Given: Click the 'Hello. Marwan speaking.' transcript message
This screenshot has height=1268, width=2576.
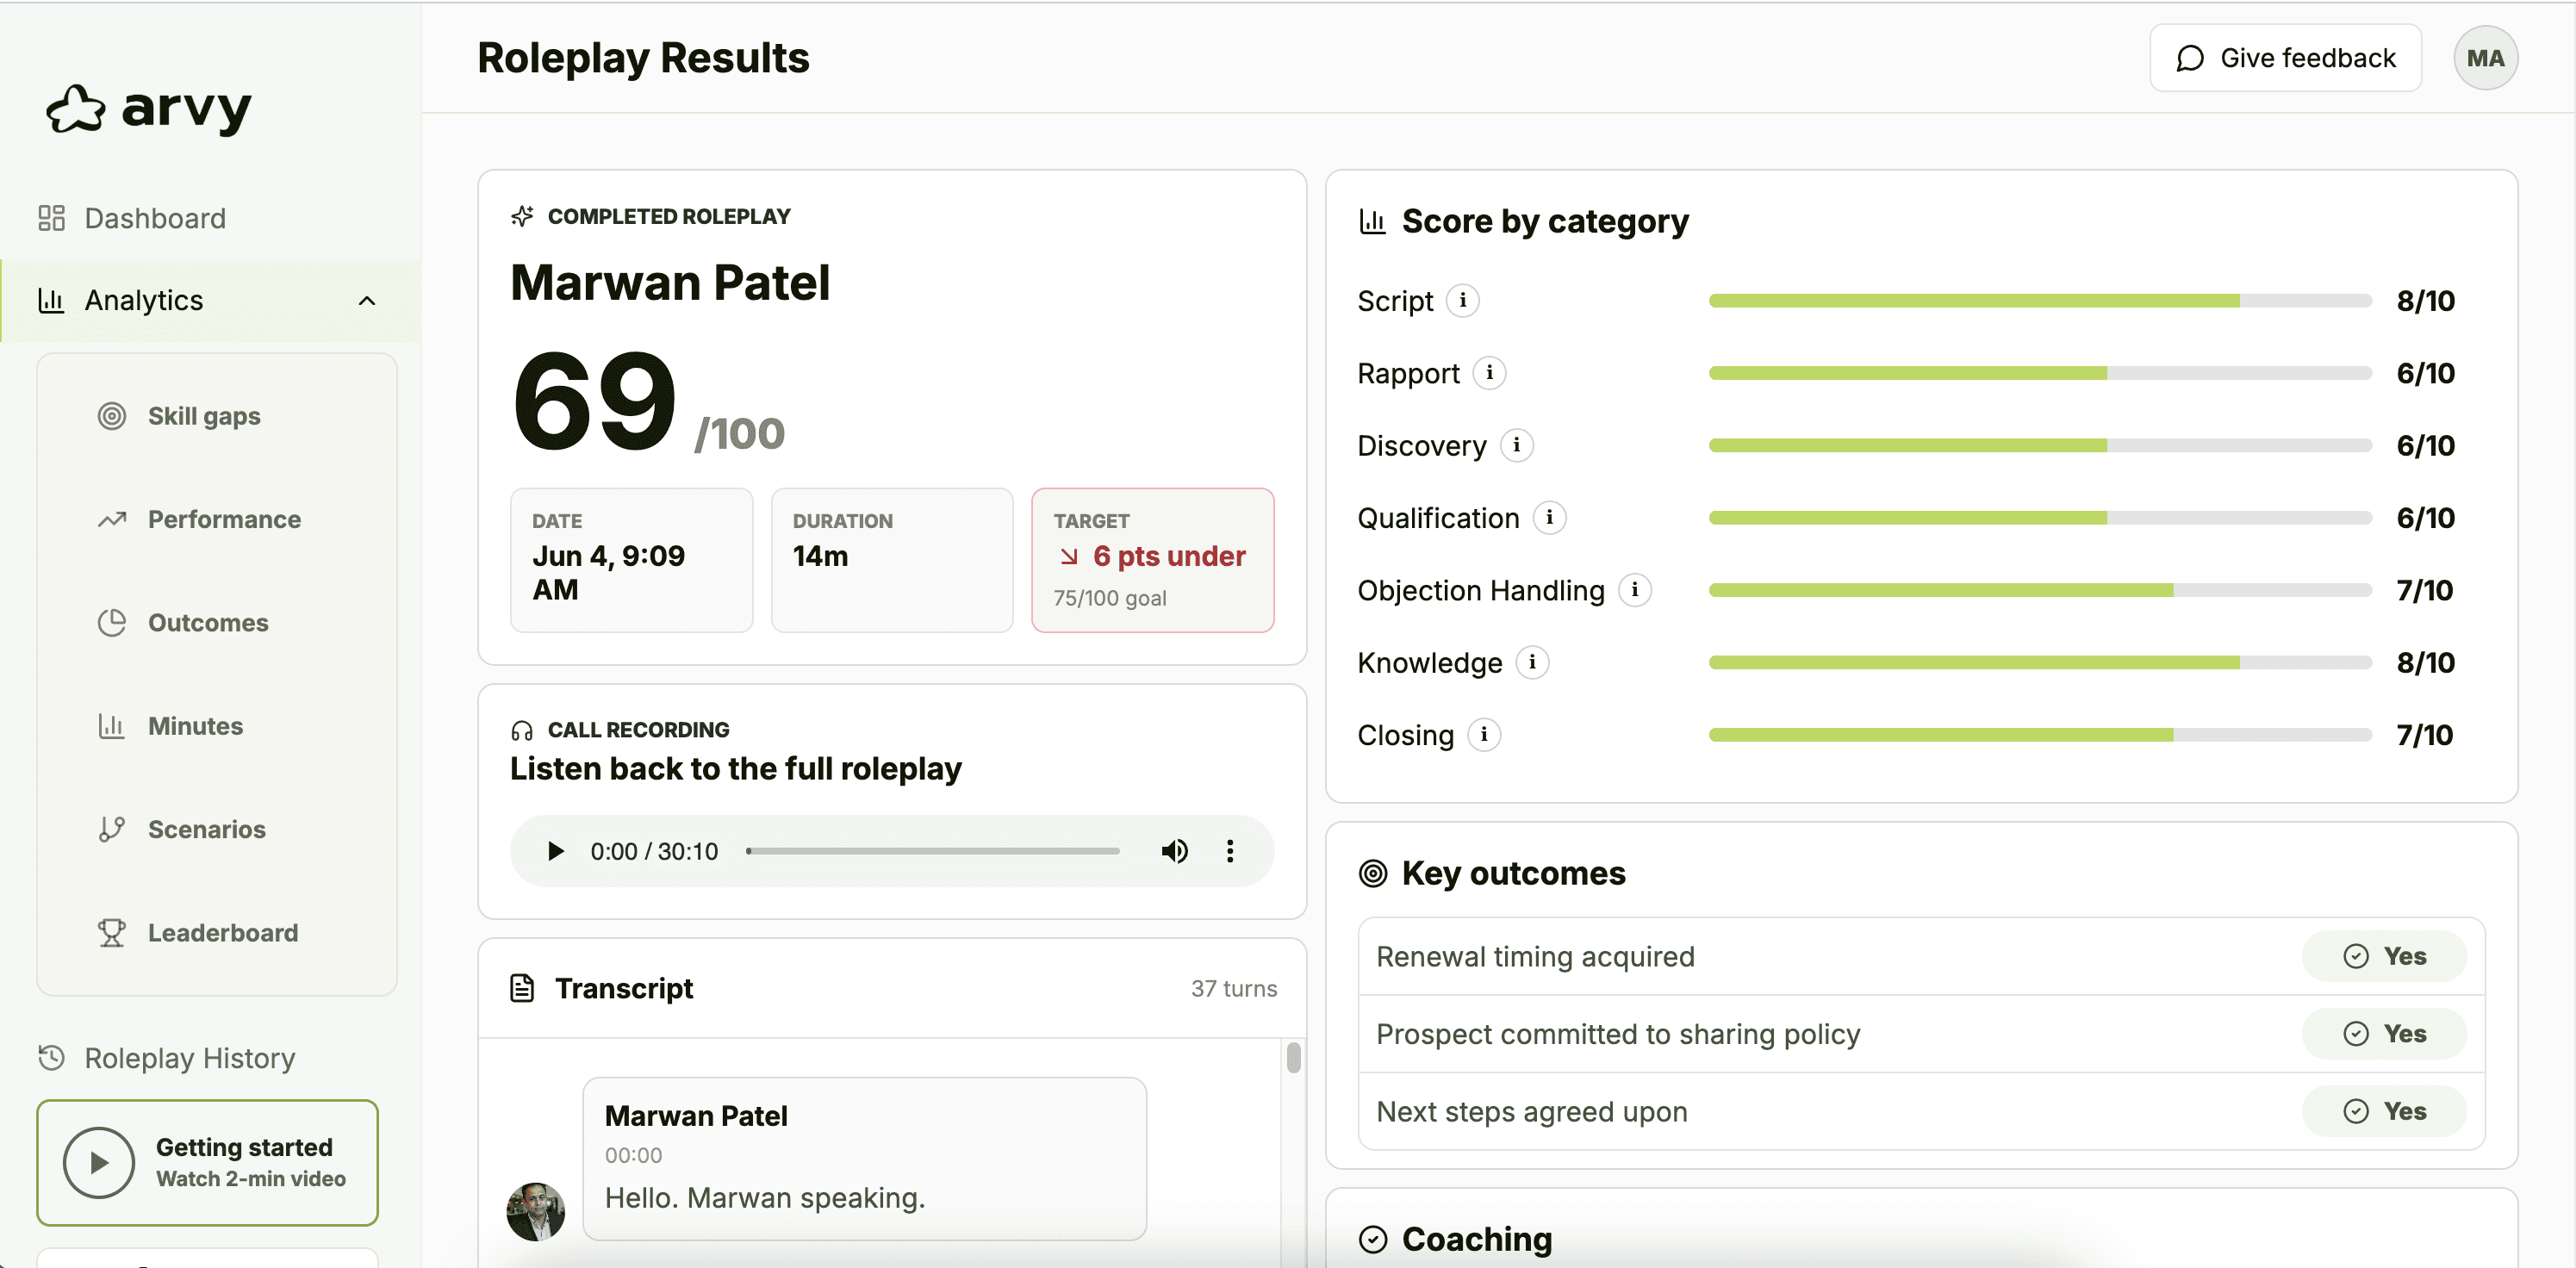Looking at the screenshot, I should (865, 1159).
